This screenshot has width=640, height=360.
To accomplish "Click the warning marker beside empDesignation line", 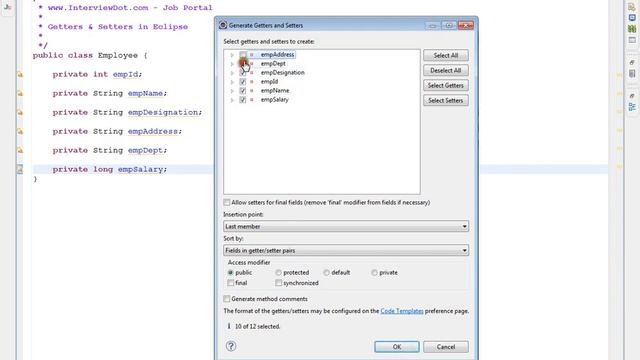I will point(20,113).
